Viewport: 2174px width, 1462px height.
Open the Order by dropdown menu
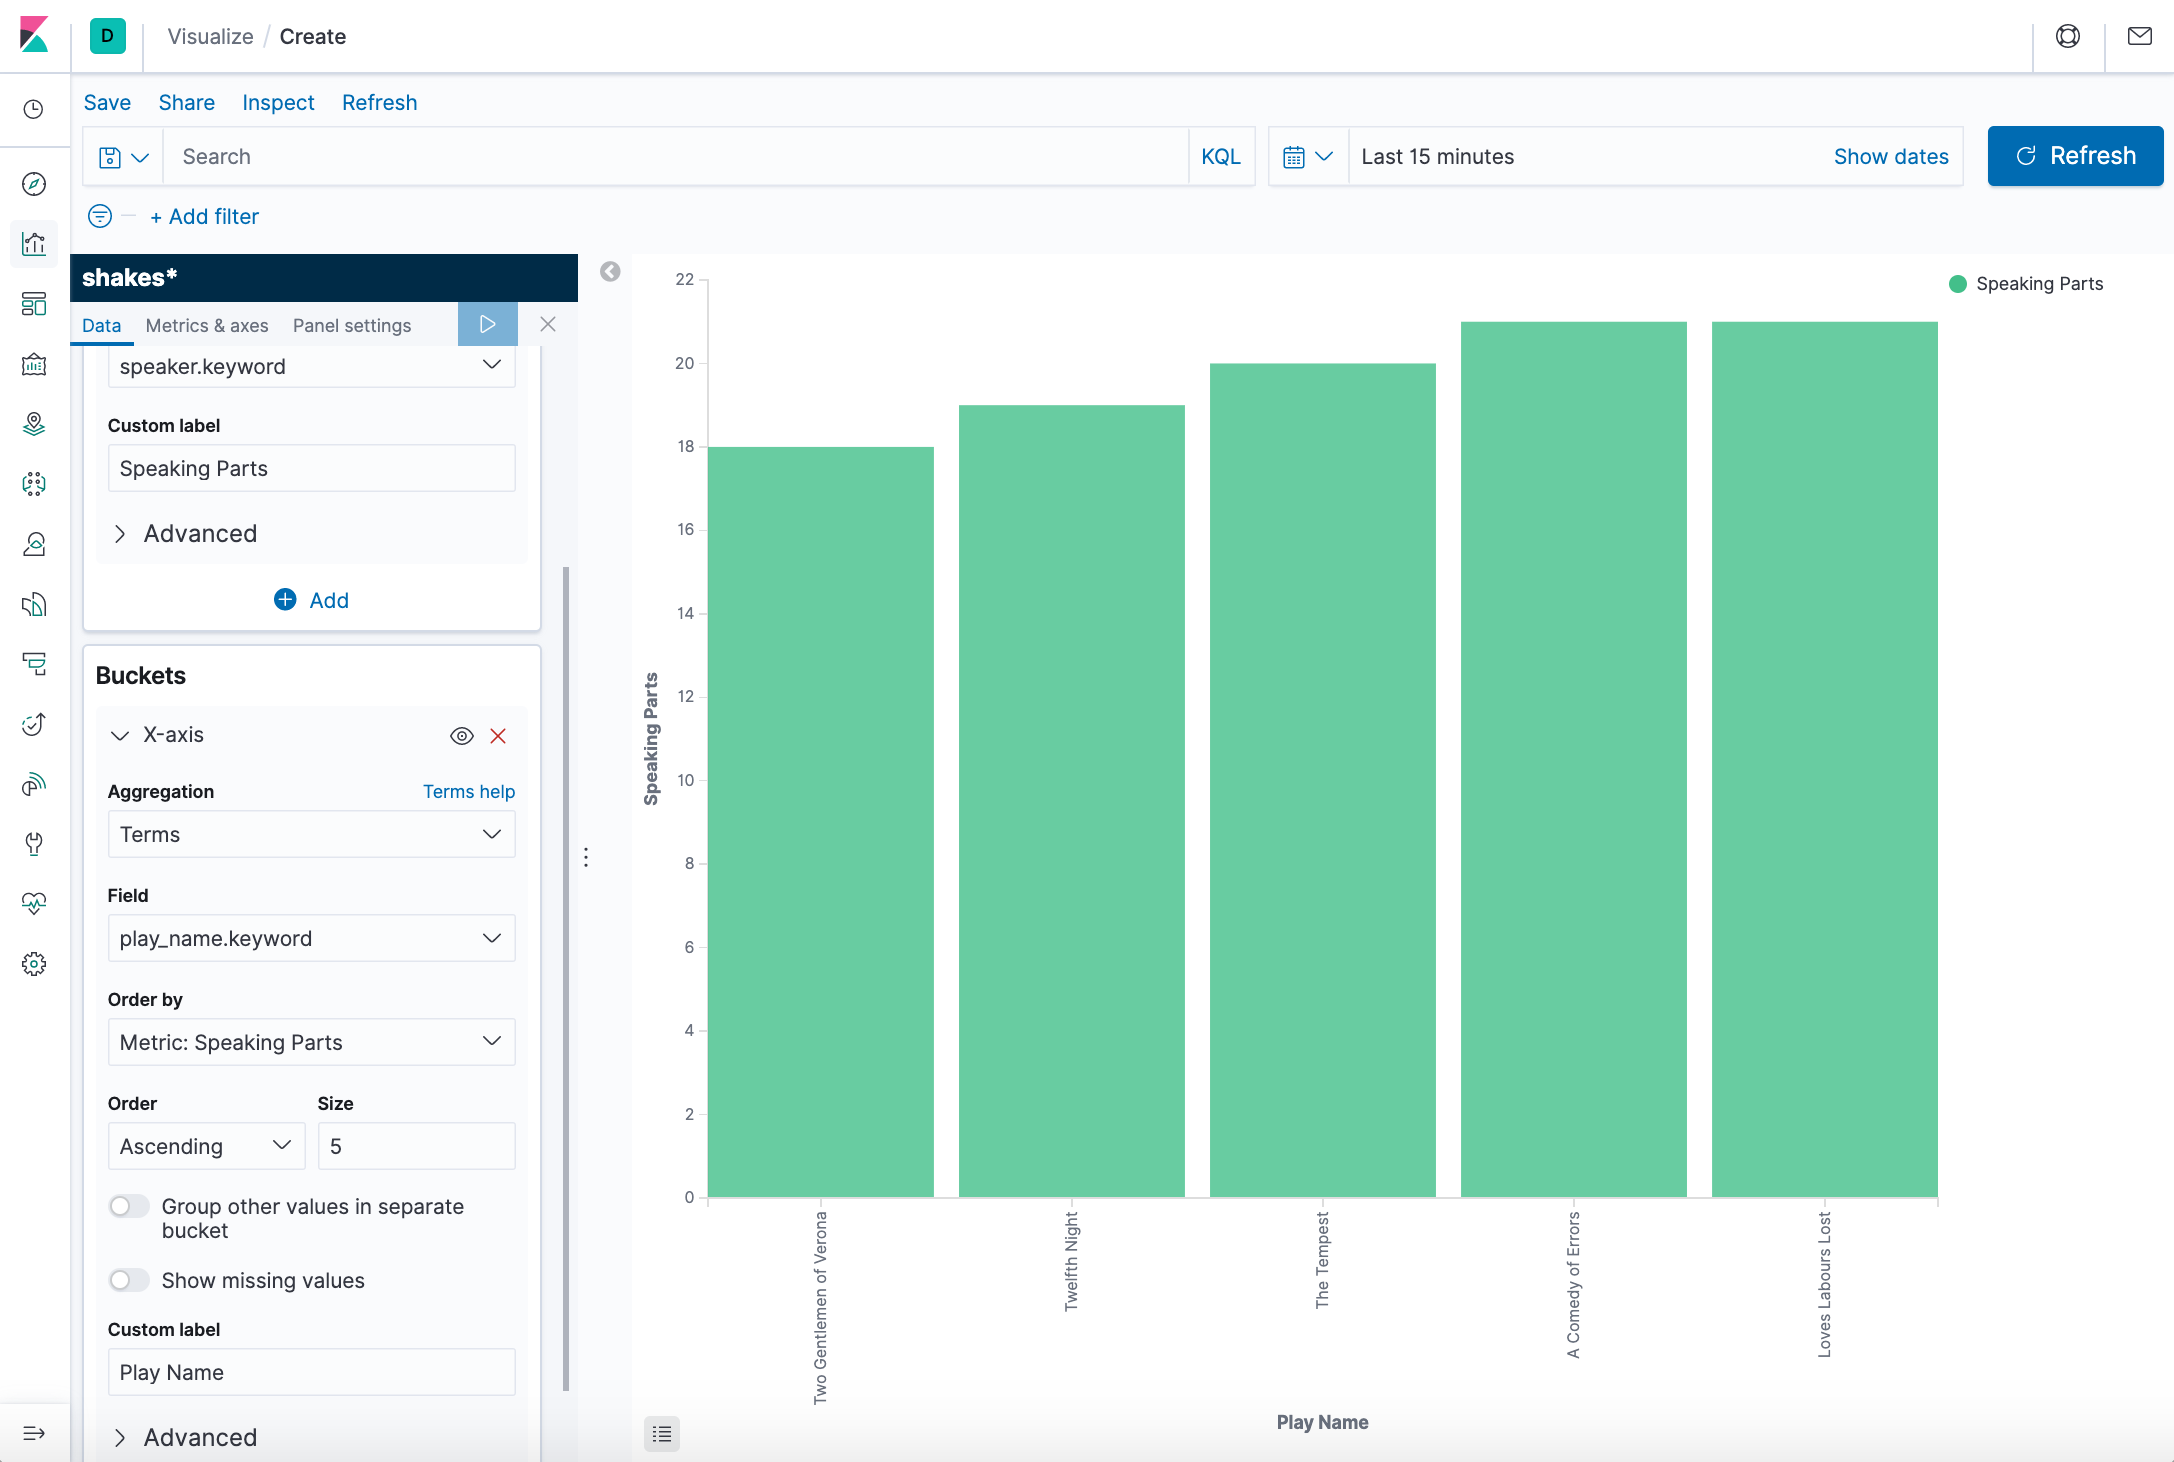click(x=312, y=1041)
